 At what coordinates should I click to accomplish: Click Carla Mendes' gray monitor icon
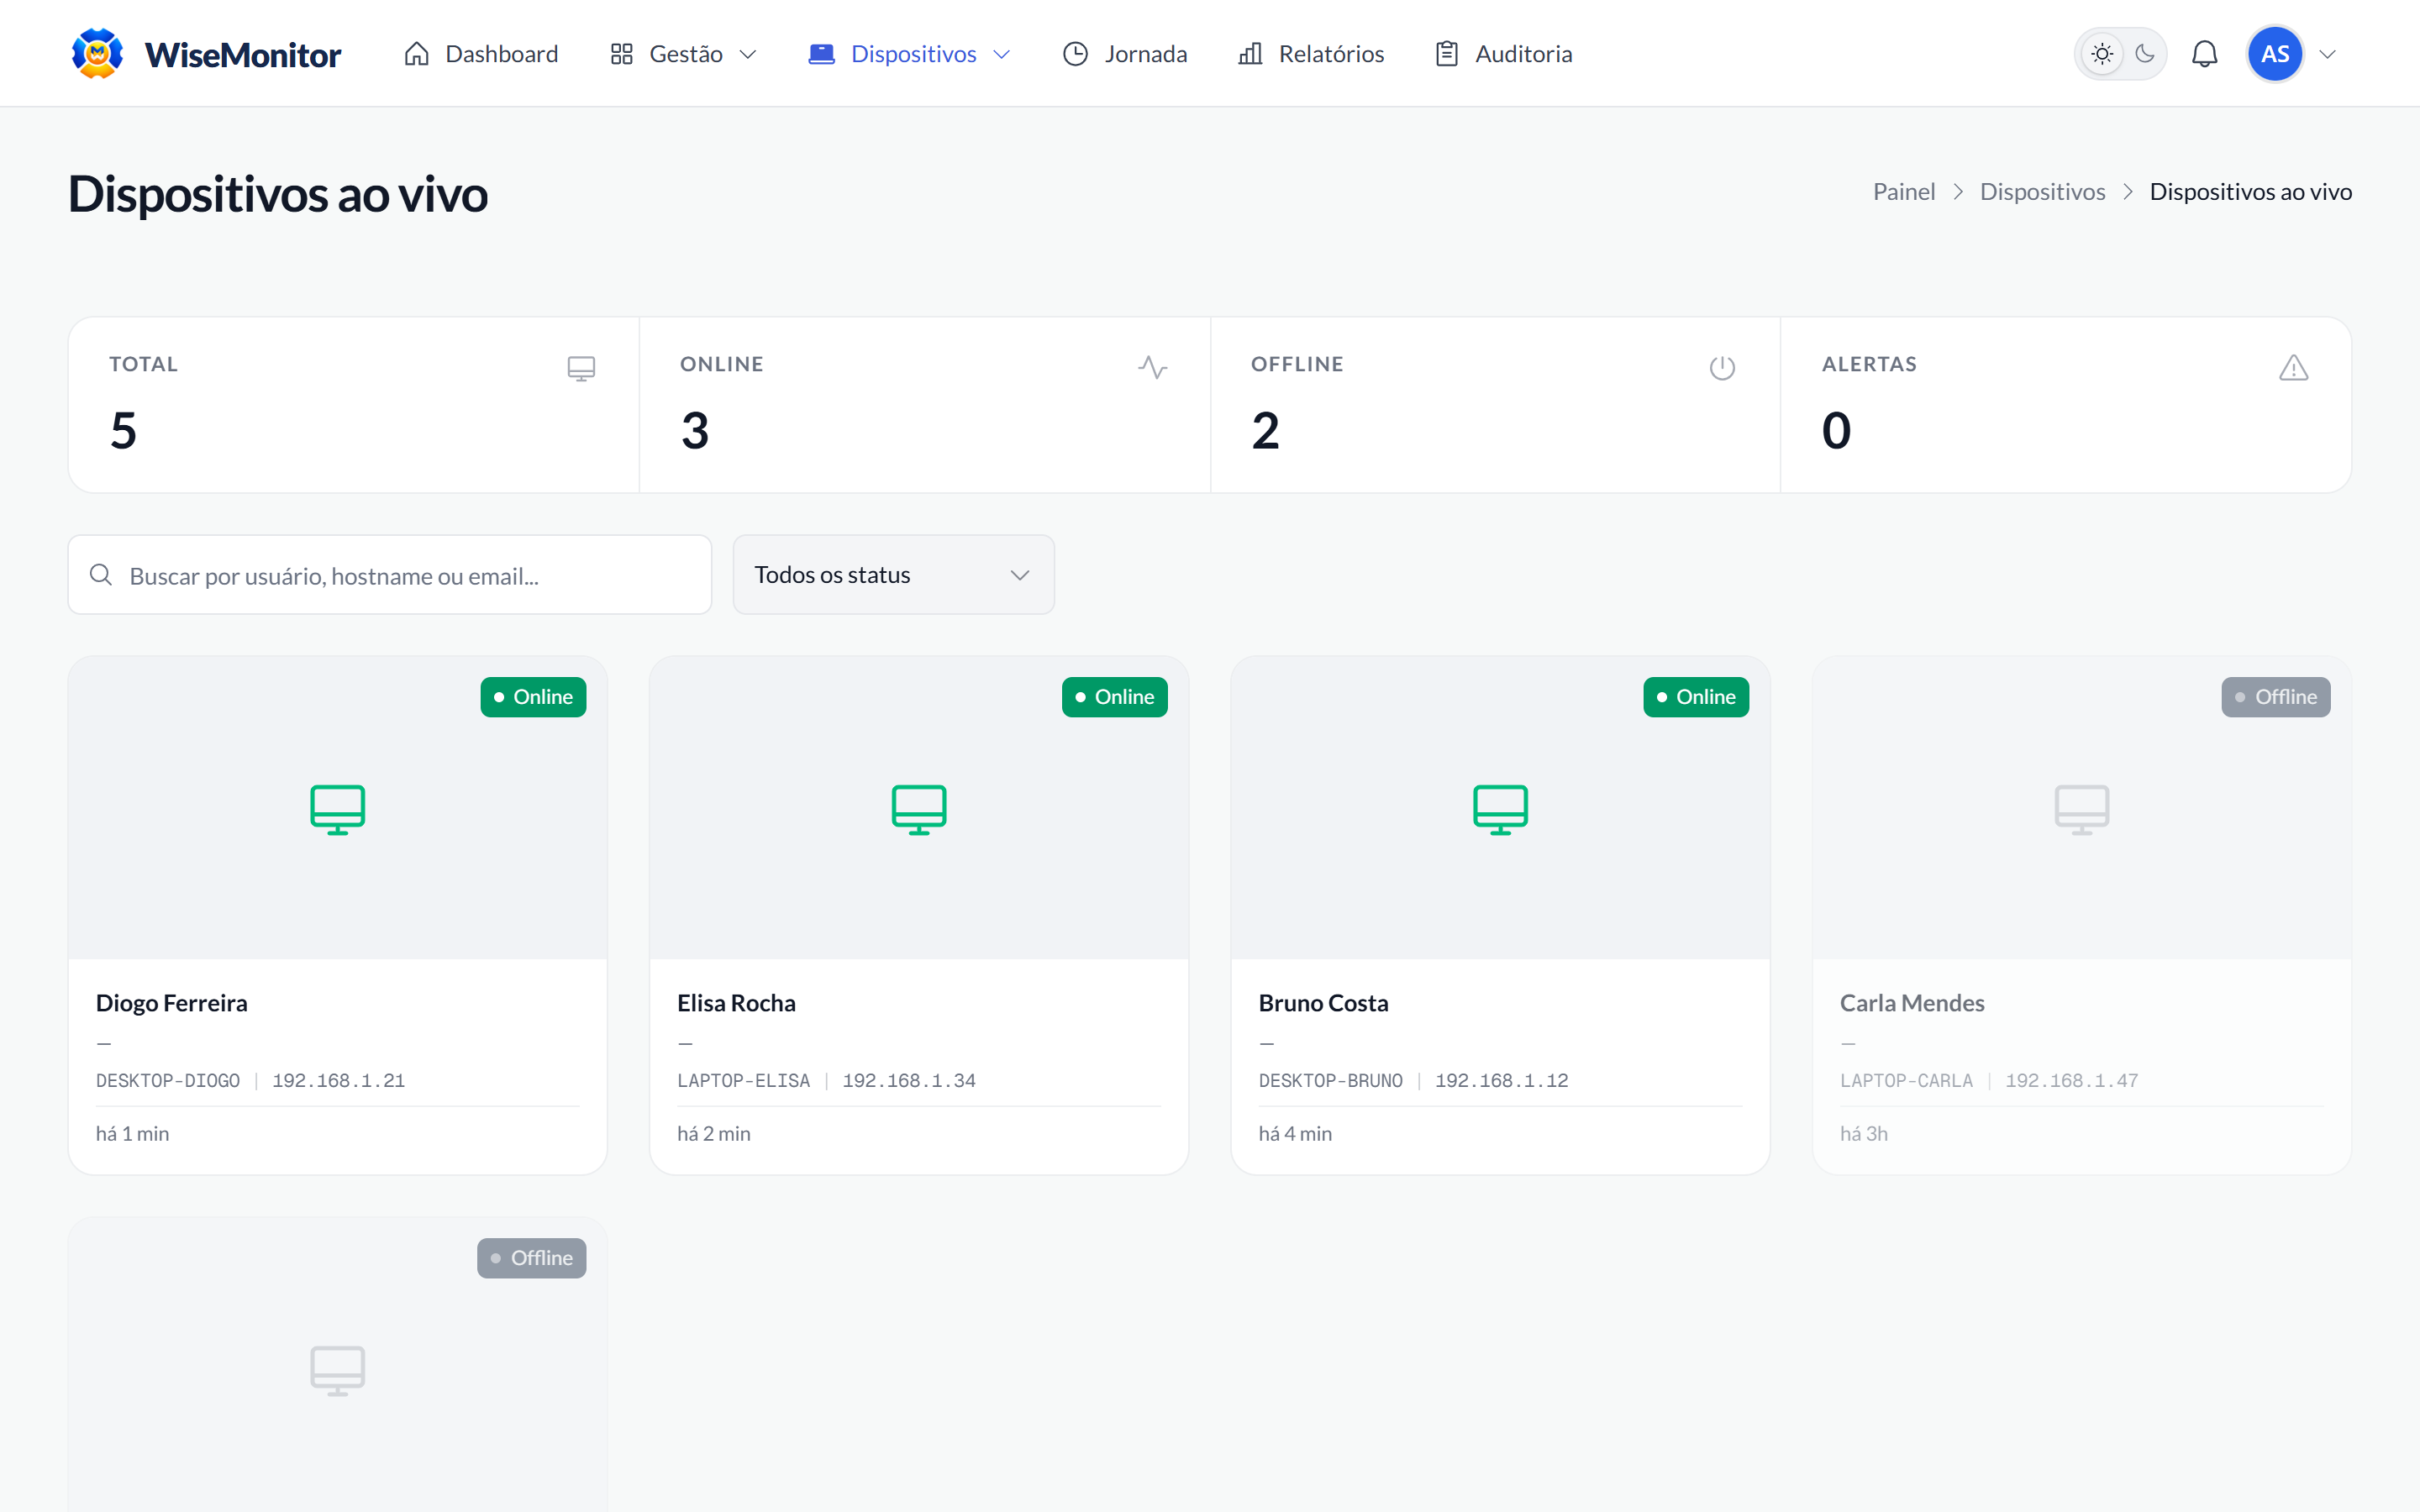coord(2082,809)
